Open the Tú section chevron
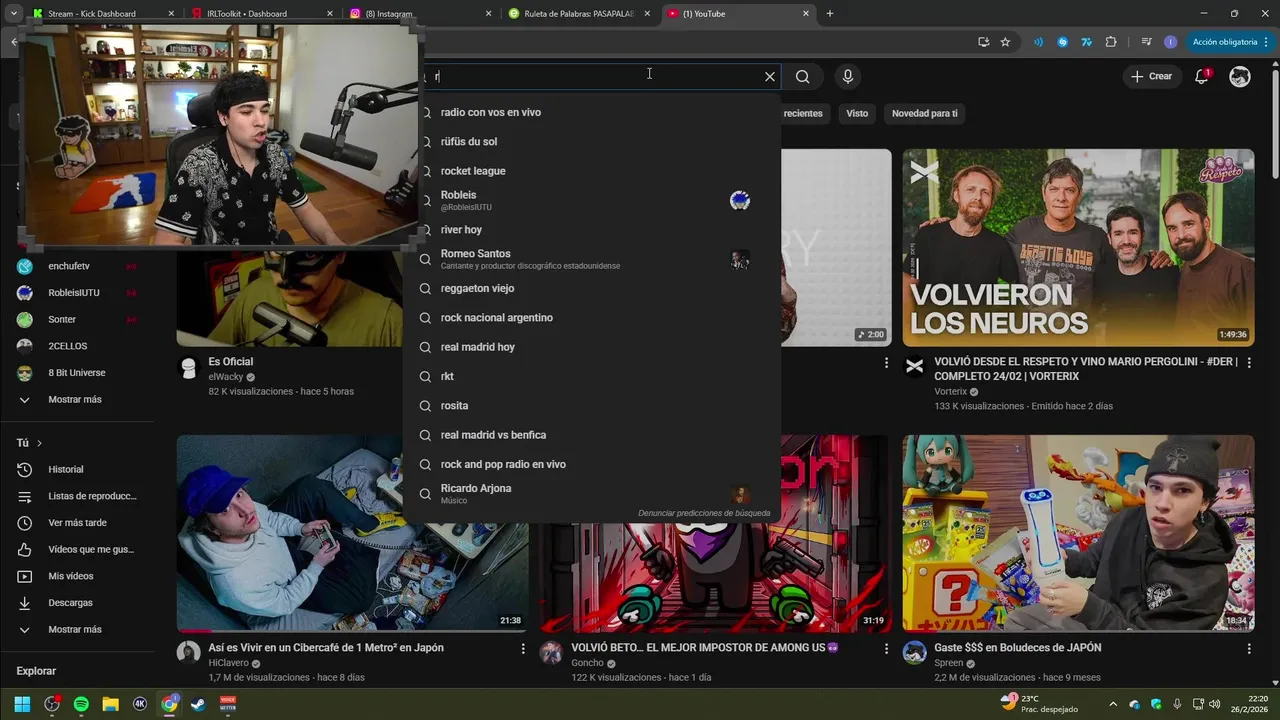Screen dimensions: 1280x720 [x=39, y=443]
